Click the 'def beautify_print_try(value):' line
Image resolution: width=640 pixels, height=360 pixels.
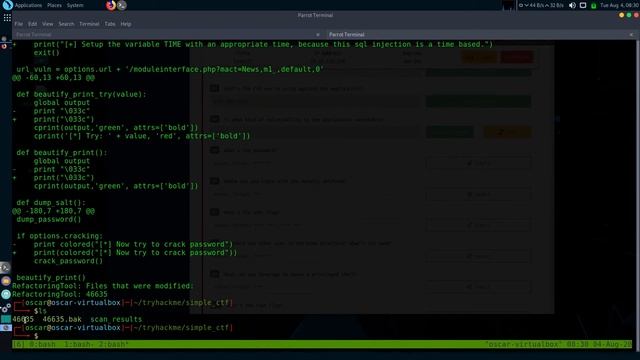81,94
